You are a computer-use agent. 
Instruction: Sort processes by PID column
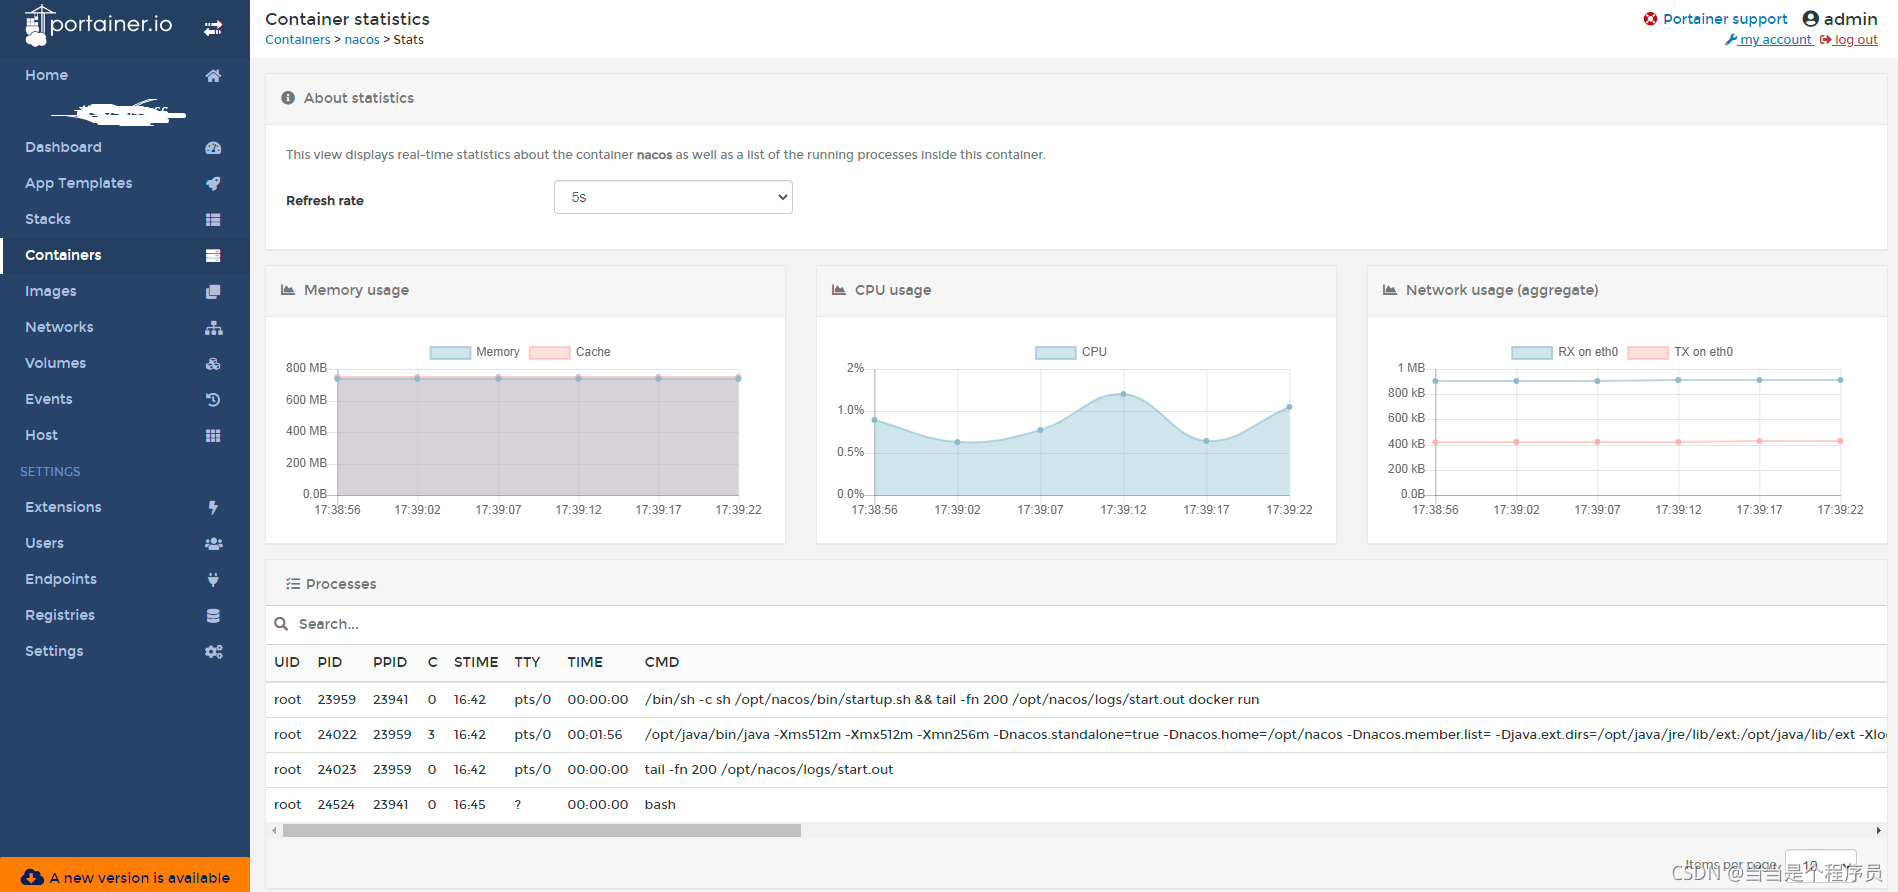click(x=330, y=662)
